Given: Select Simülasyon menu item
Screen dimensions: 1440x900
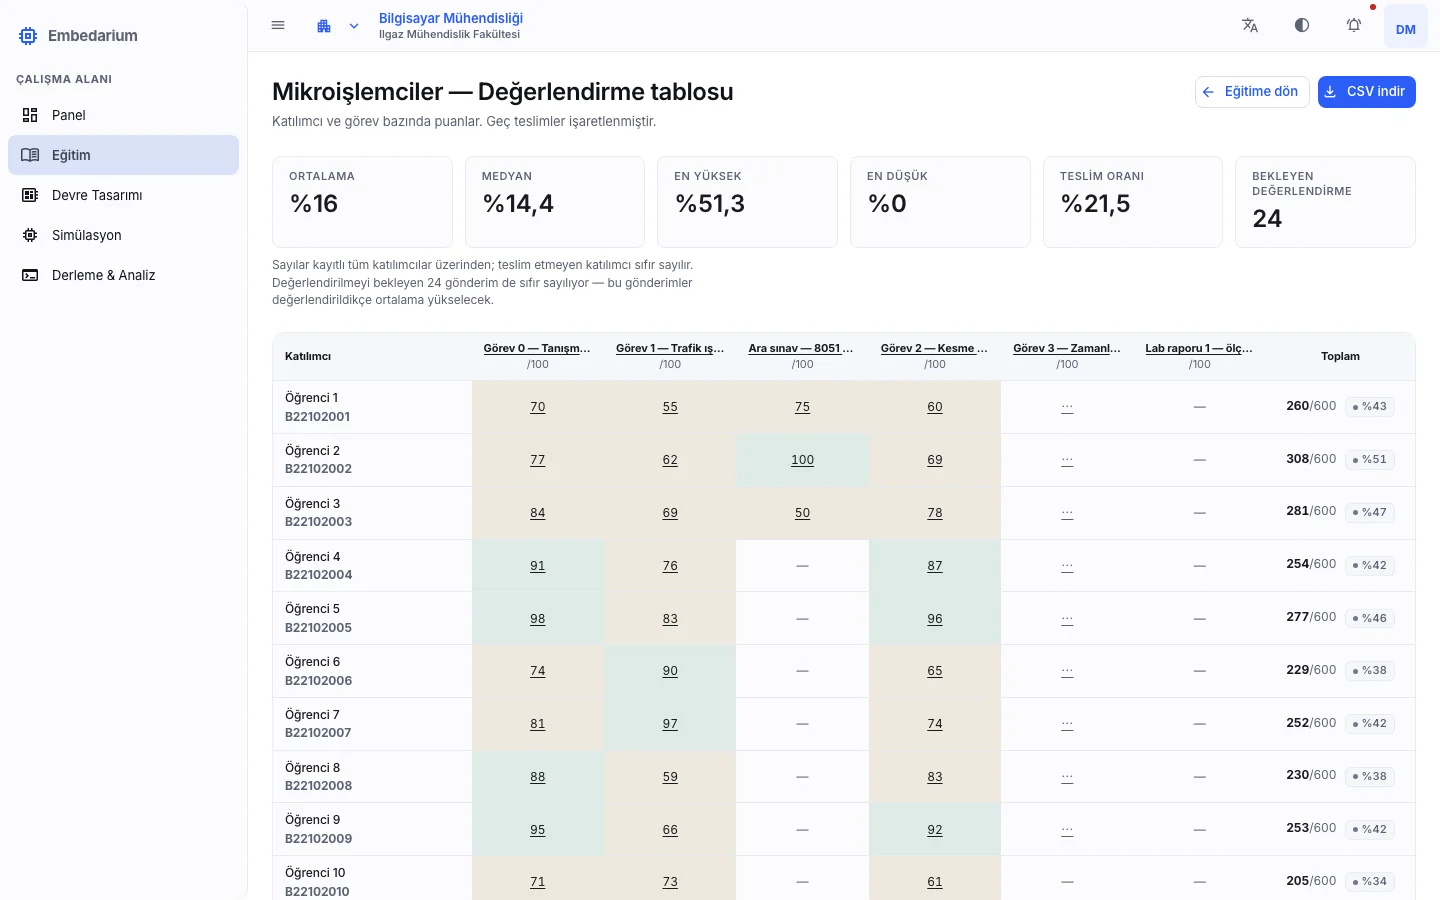Looking at the screenshot, I should click(123, 235).
